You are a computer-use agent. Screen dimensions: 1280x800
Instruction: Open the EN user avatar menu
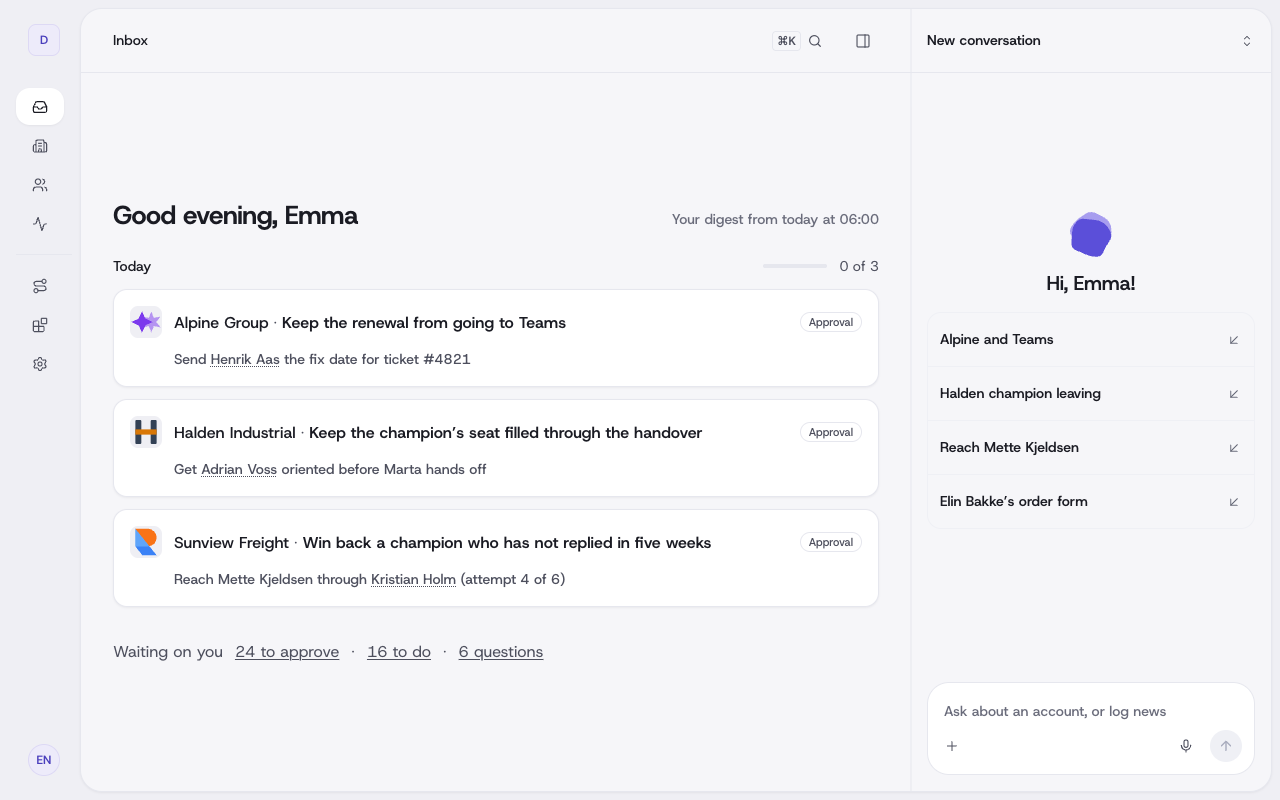(x=44, y=760)
